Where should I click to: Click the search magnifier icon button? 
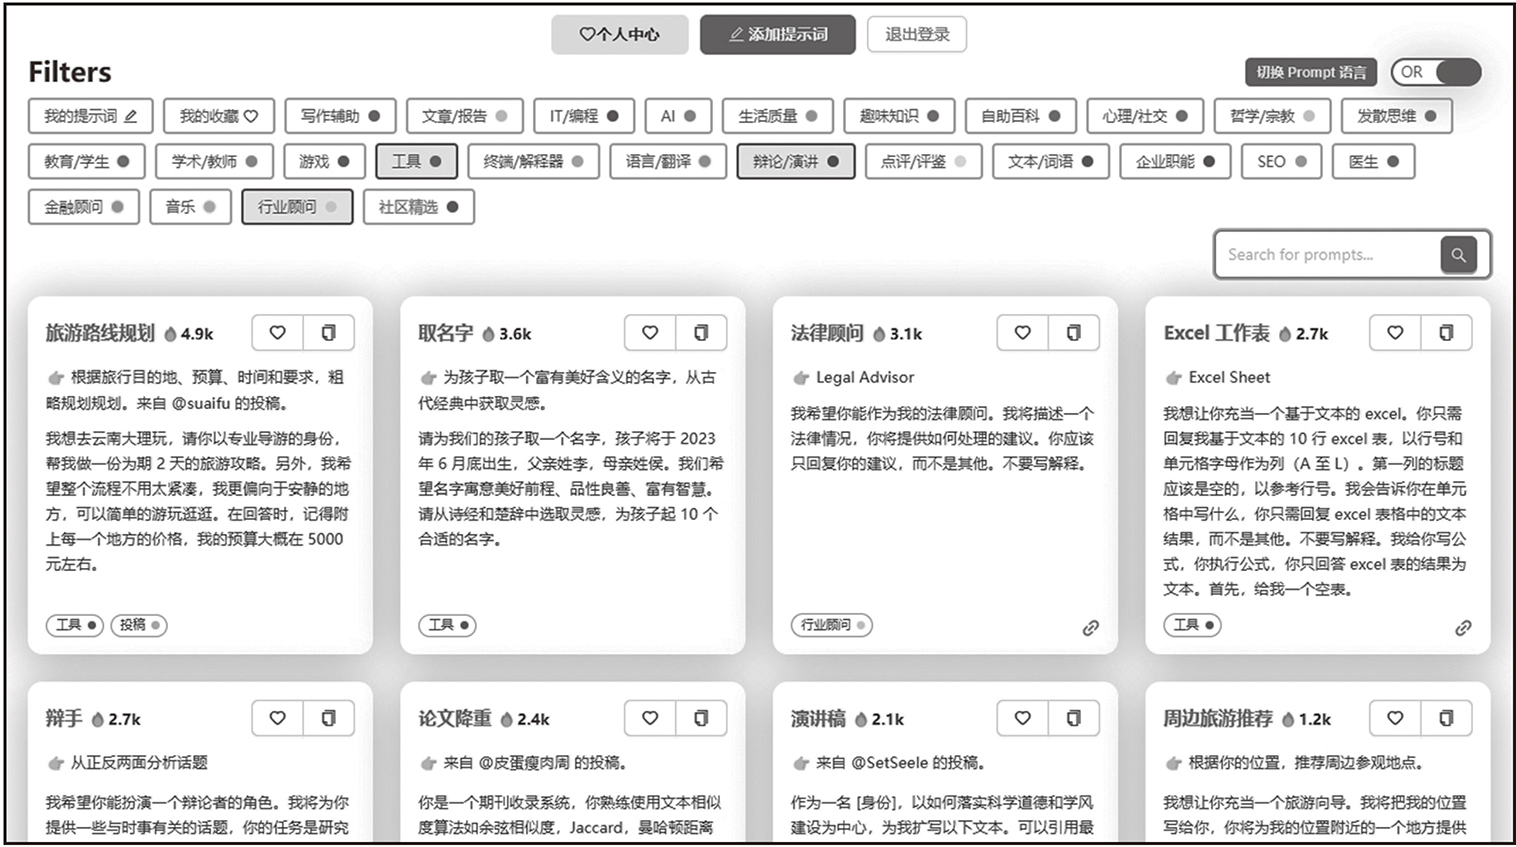pos(1458,255)
